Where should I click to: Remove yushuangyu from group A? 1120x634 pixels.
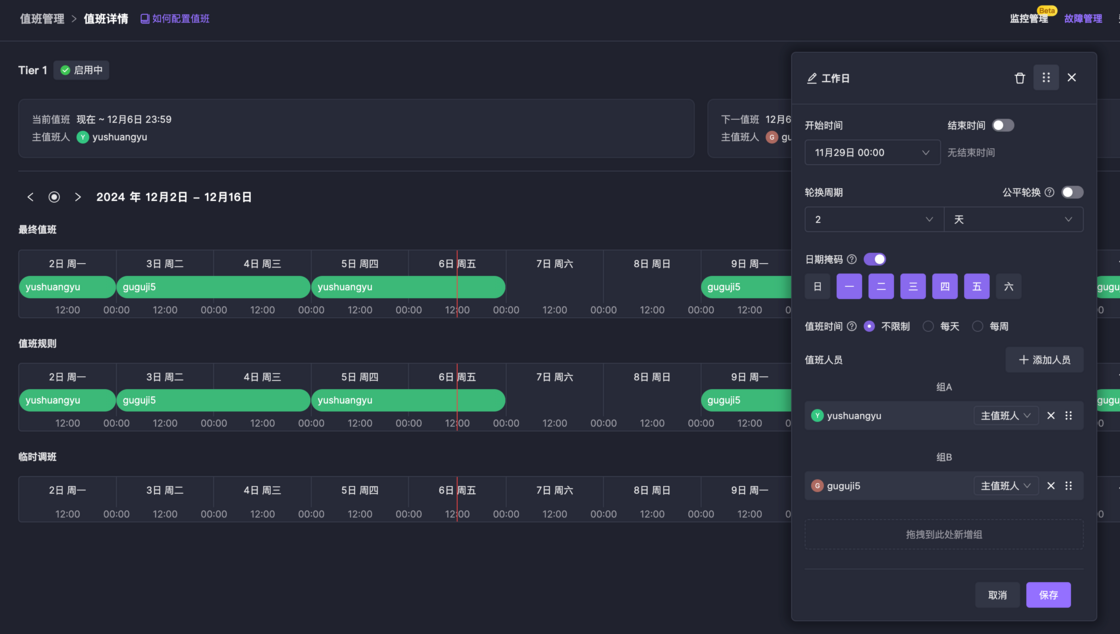(1050, 416)
